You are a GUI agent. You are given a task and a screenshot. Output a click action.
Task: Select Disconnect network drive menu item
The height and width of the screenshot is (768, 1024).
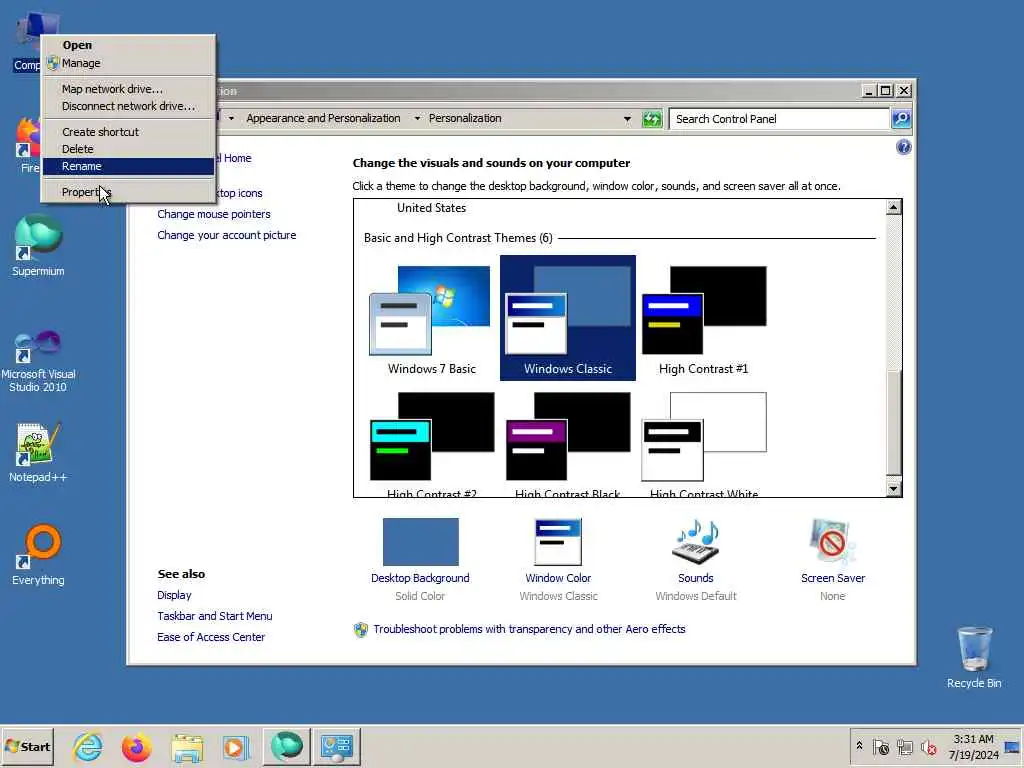(129, 106)
